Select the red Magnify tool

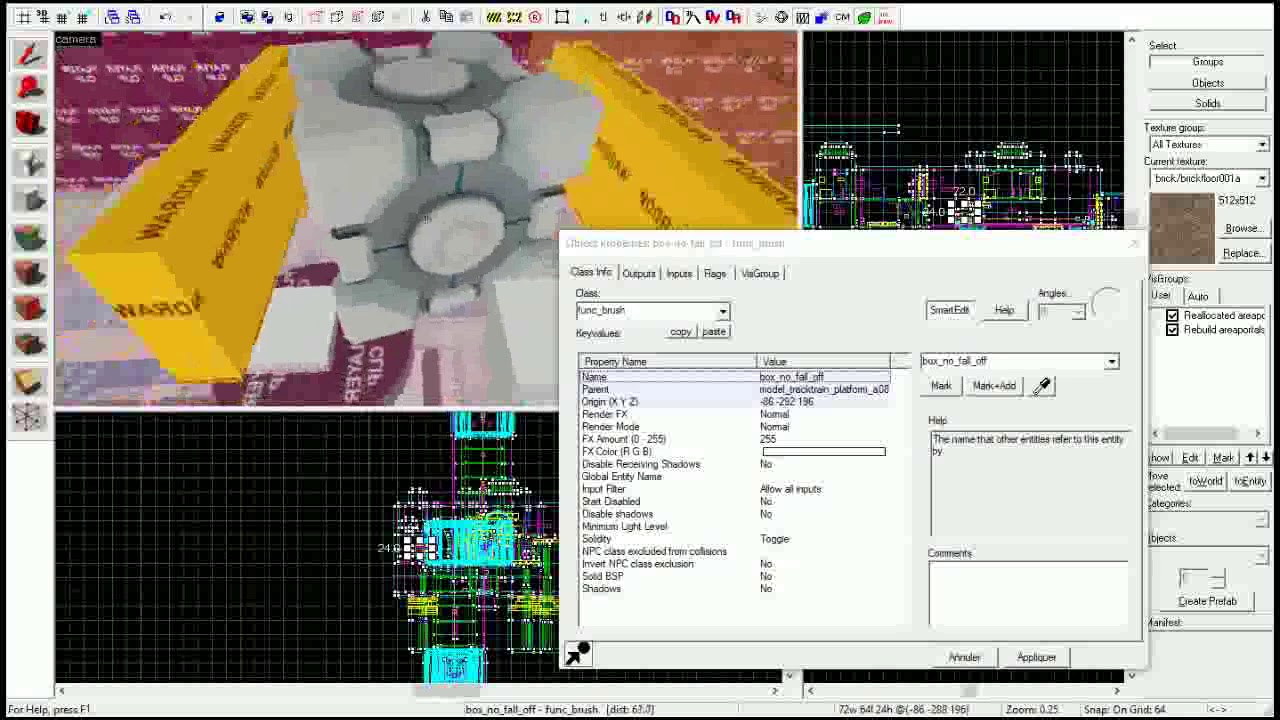[x=29, y=88]
